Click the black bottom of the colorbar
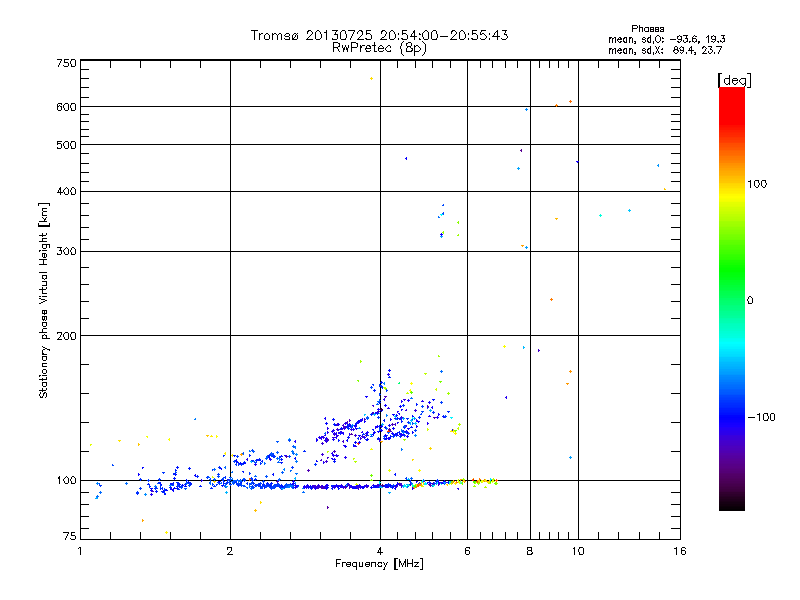Screen dimensions: 800x600 pyautogui.click(x=732, y=503)
